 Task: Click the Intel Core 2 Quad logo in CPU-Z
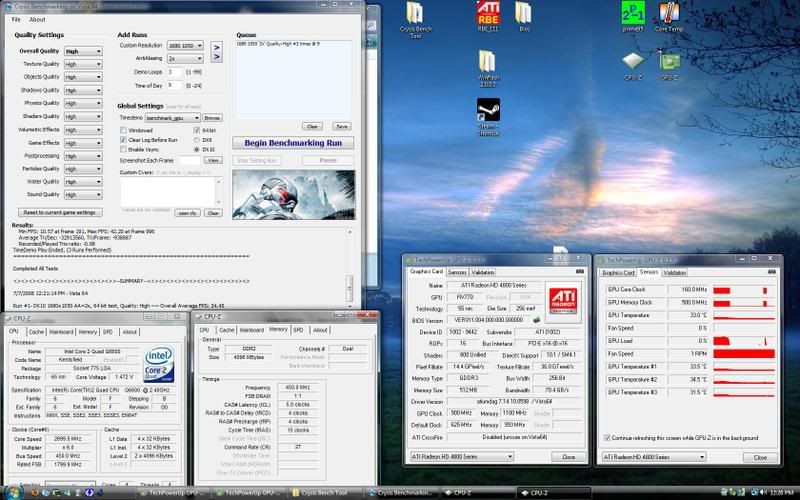pyautogui.click(x=159, y=365)
